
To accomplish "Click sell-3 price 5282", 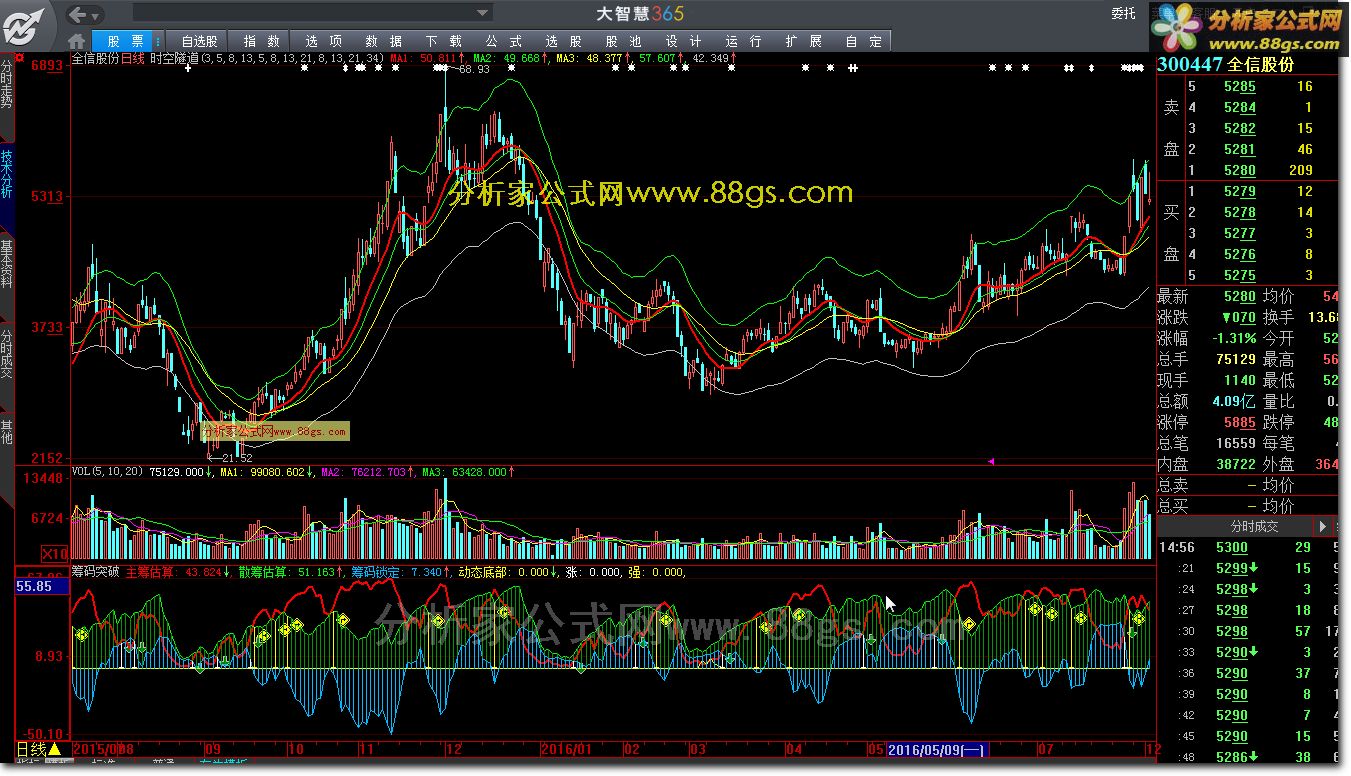I will [x=1240, y=129].
